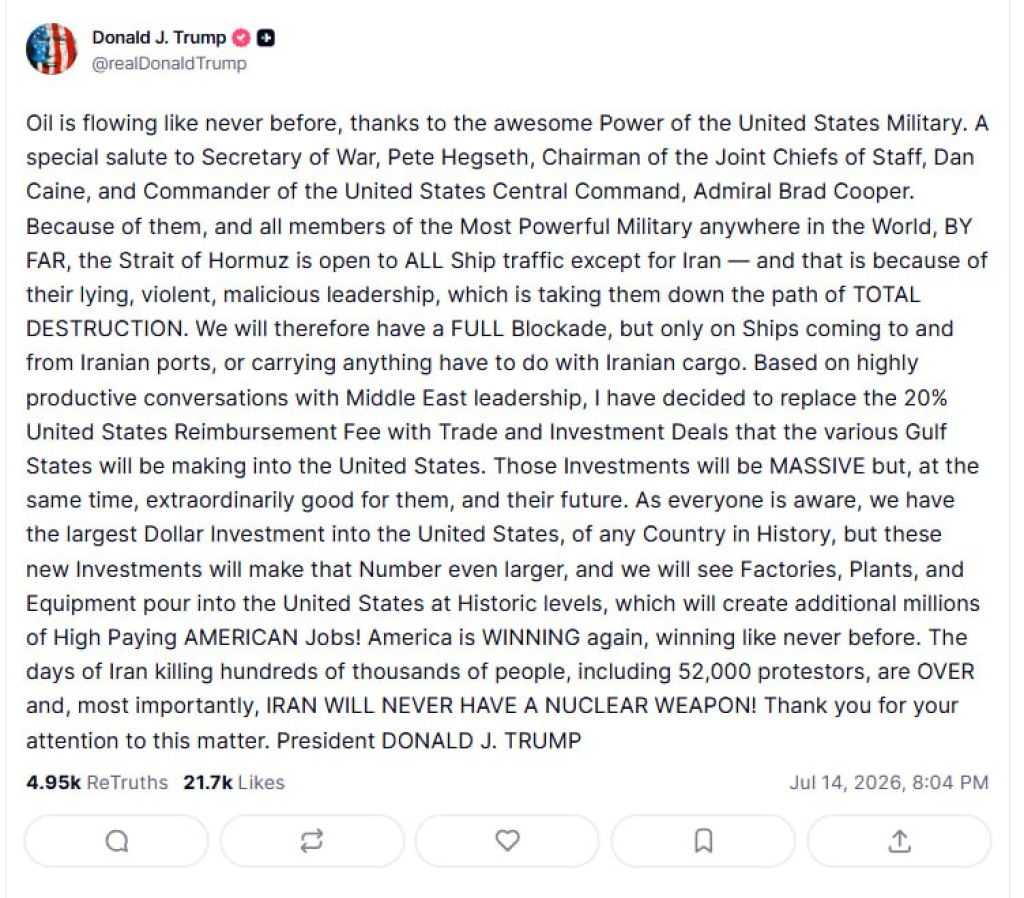Image resolution: width=1024 pixels, height=898 pixels.
Task: View the 21.7k Likes list
Action: pyautogui.click(x=234, y=782)
